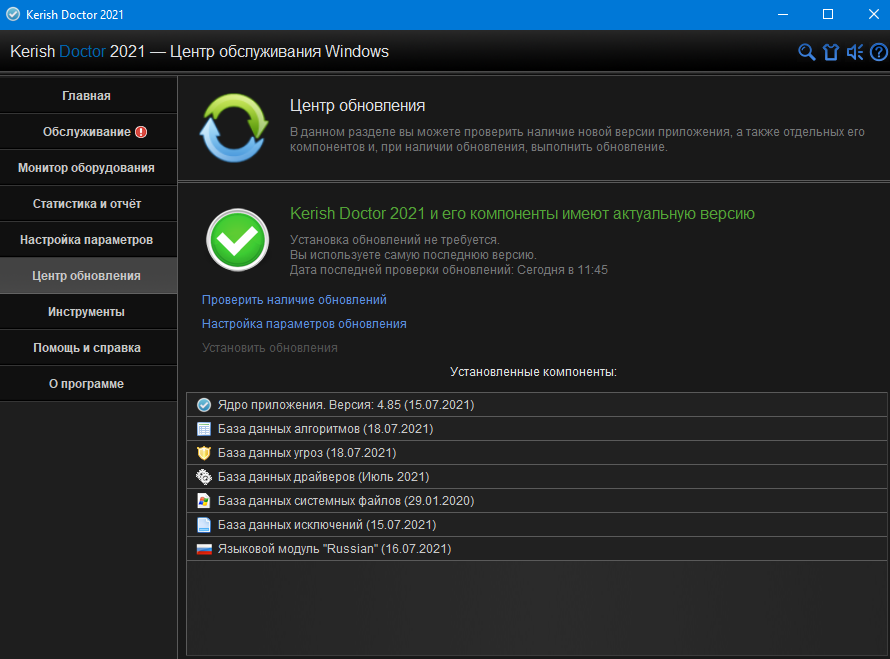Screen dimensions: 890x659
Task: Open the Настройка параметров обновления link
Action: (304, 324)
